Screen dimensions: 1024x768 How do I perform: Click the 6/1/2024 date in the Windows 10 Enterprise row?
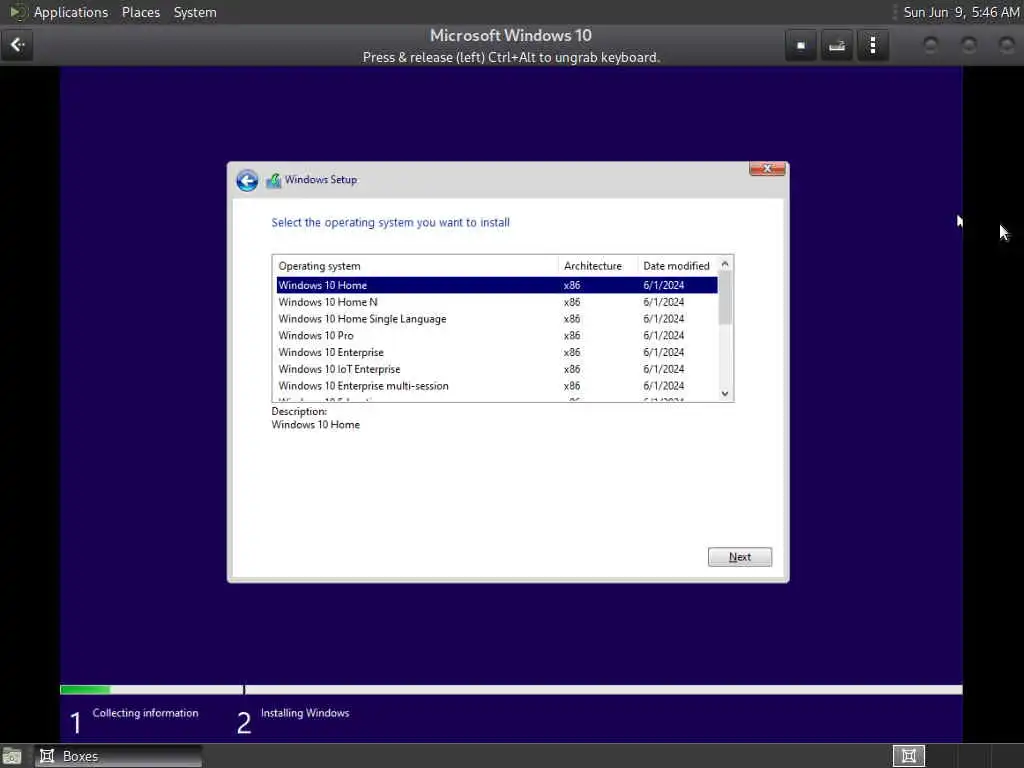(x=664, y=352)
